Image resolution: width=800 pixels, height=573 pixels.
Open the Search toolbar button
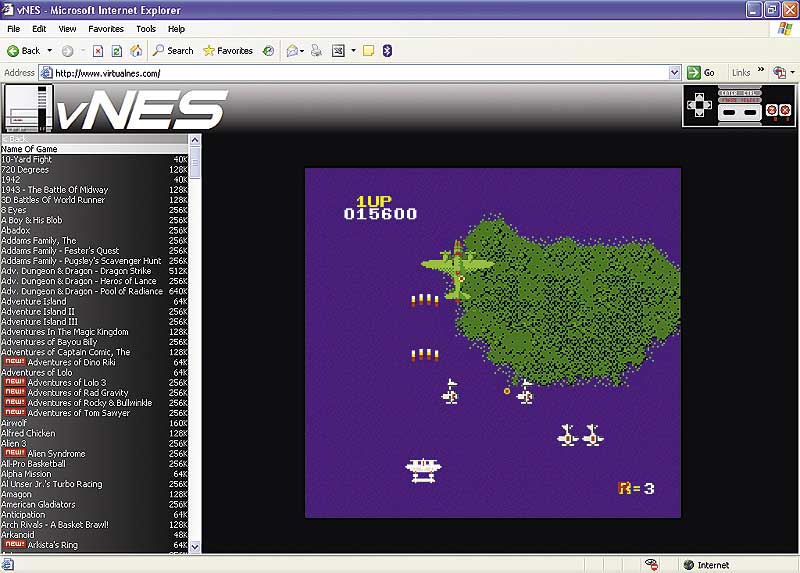(173, 51)
